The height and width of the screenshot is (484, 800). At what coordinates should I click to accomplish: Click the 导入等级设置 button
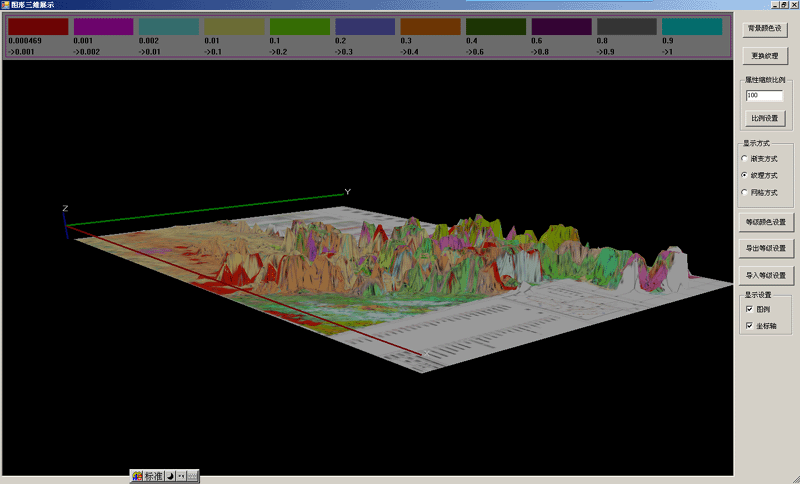click(766, 274)
